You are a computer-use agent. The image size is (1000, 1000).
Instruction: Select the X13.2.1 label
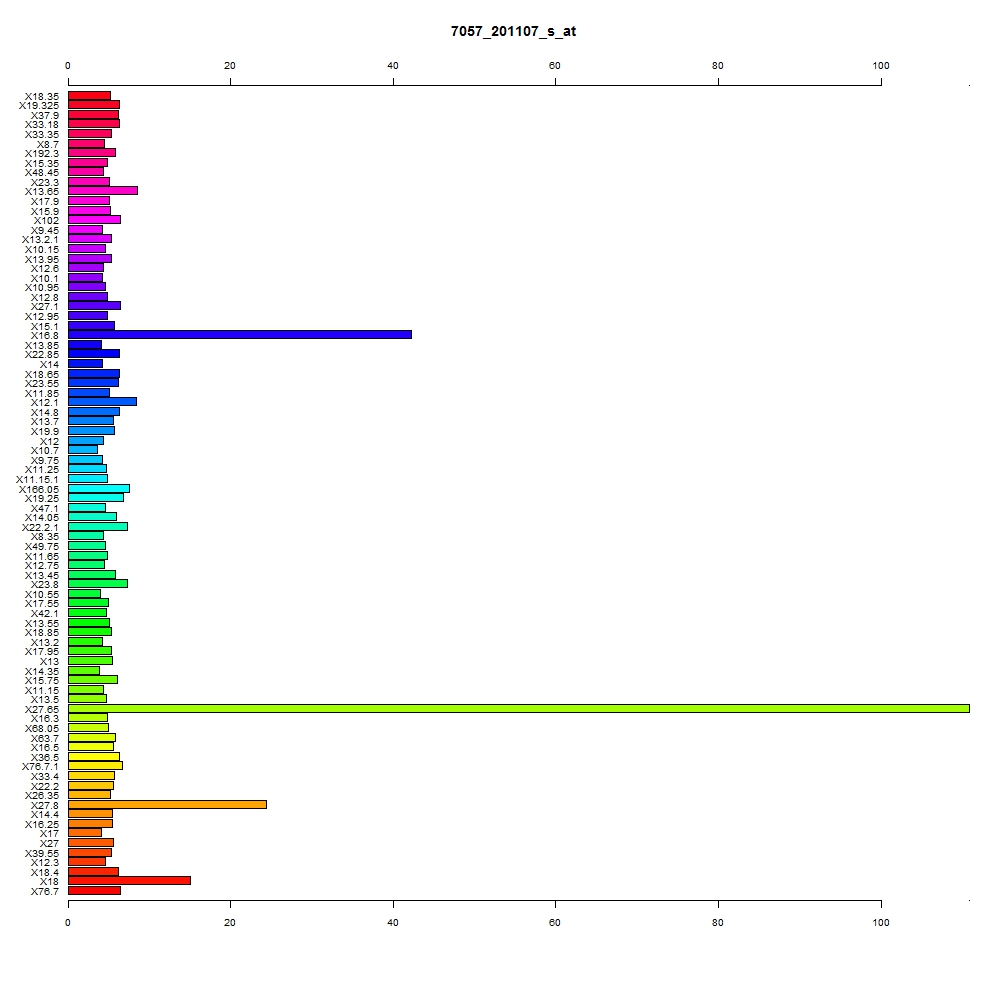point(40,240)
